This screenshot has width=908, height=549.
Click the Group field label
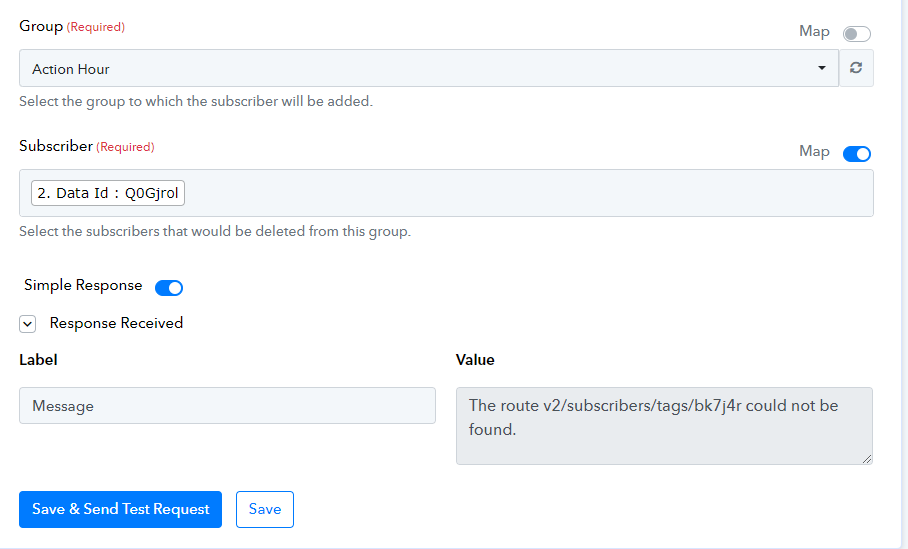pos(41,26)
